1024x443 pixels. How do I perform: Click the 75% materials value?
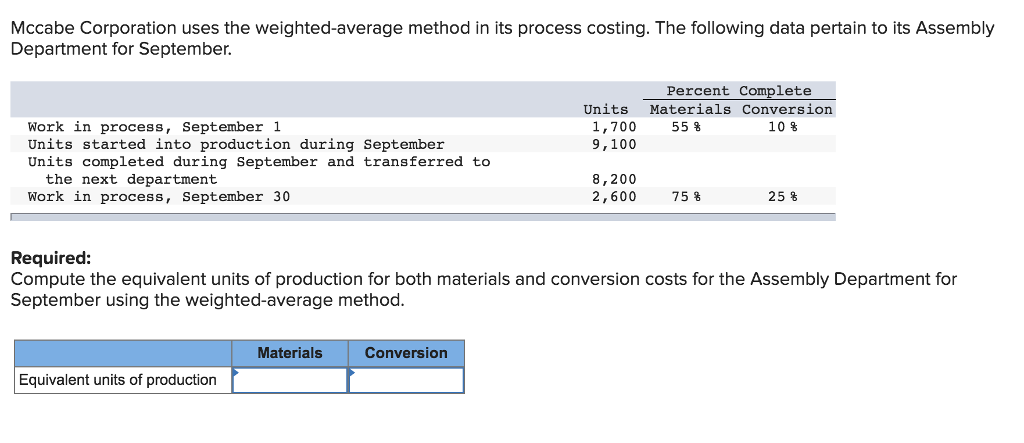click(686, 196)
